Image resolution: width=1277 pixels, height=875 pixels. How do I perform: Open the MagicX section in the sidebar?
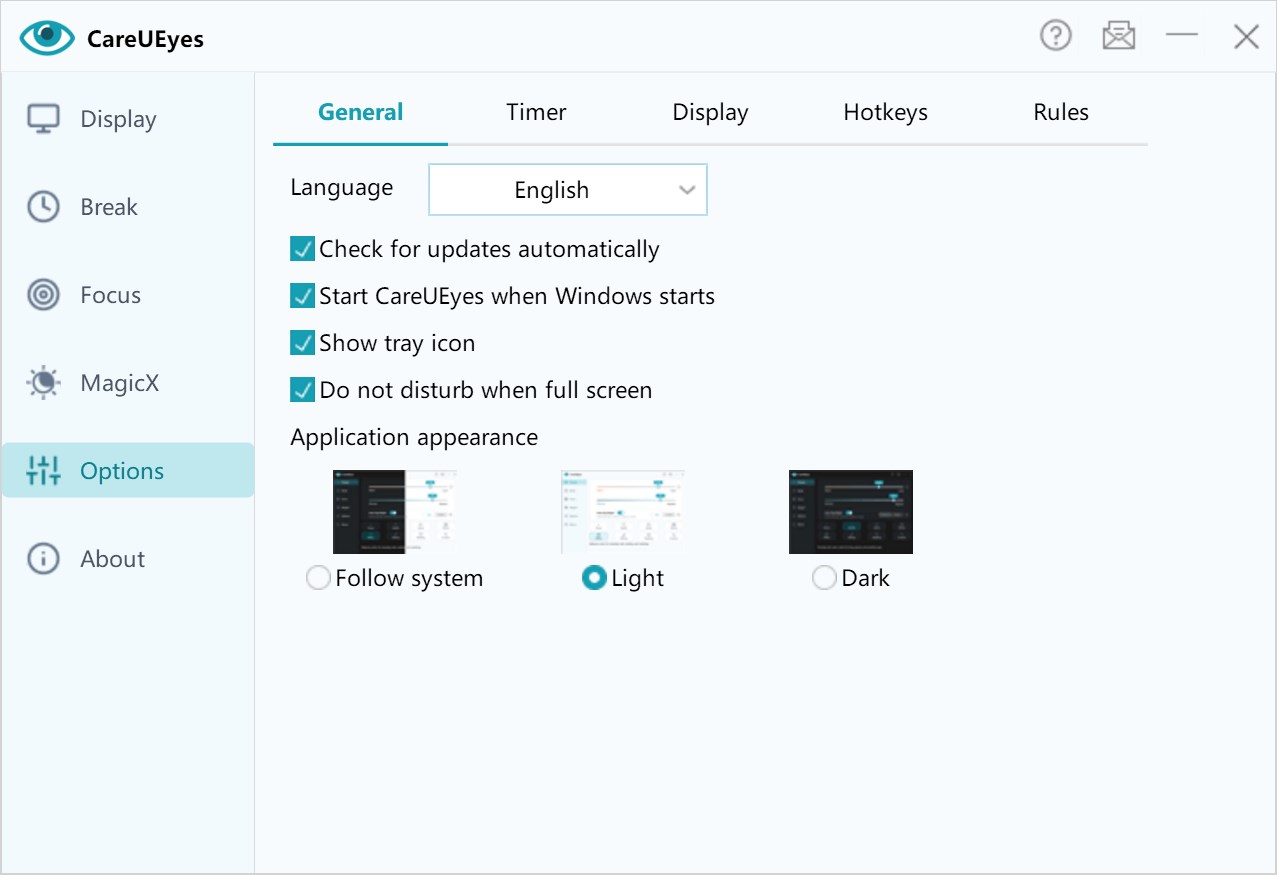coord(128,383)
